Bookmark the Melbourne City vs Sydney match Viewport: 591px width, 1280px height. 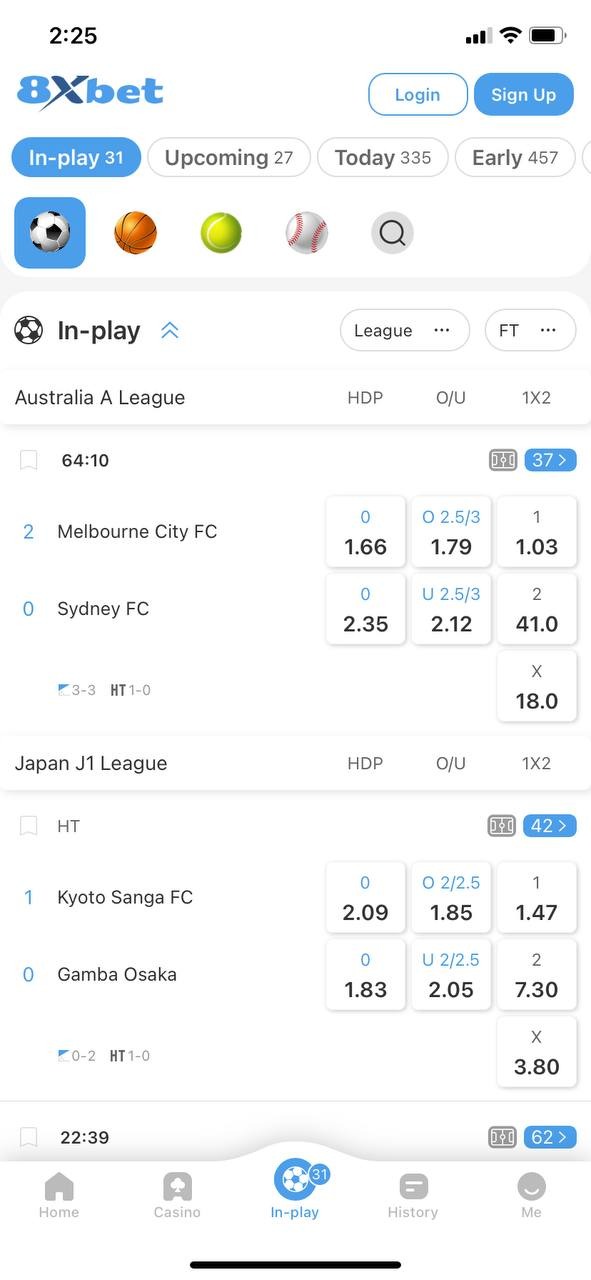(29, 460)
